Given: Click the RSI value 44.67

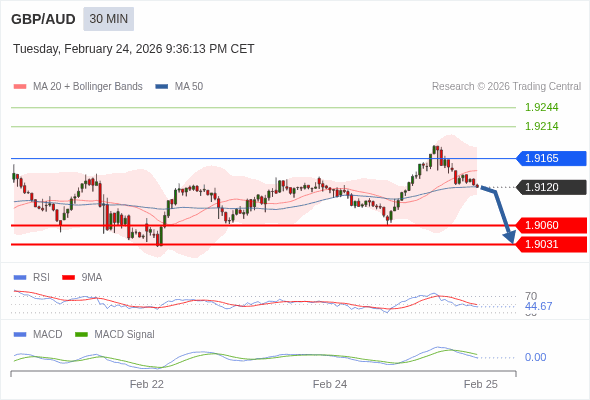Looking at the screenshot, I should (538, 306).
